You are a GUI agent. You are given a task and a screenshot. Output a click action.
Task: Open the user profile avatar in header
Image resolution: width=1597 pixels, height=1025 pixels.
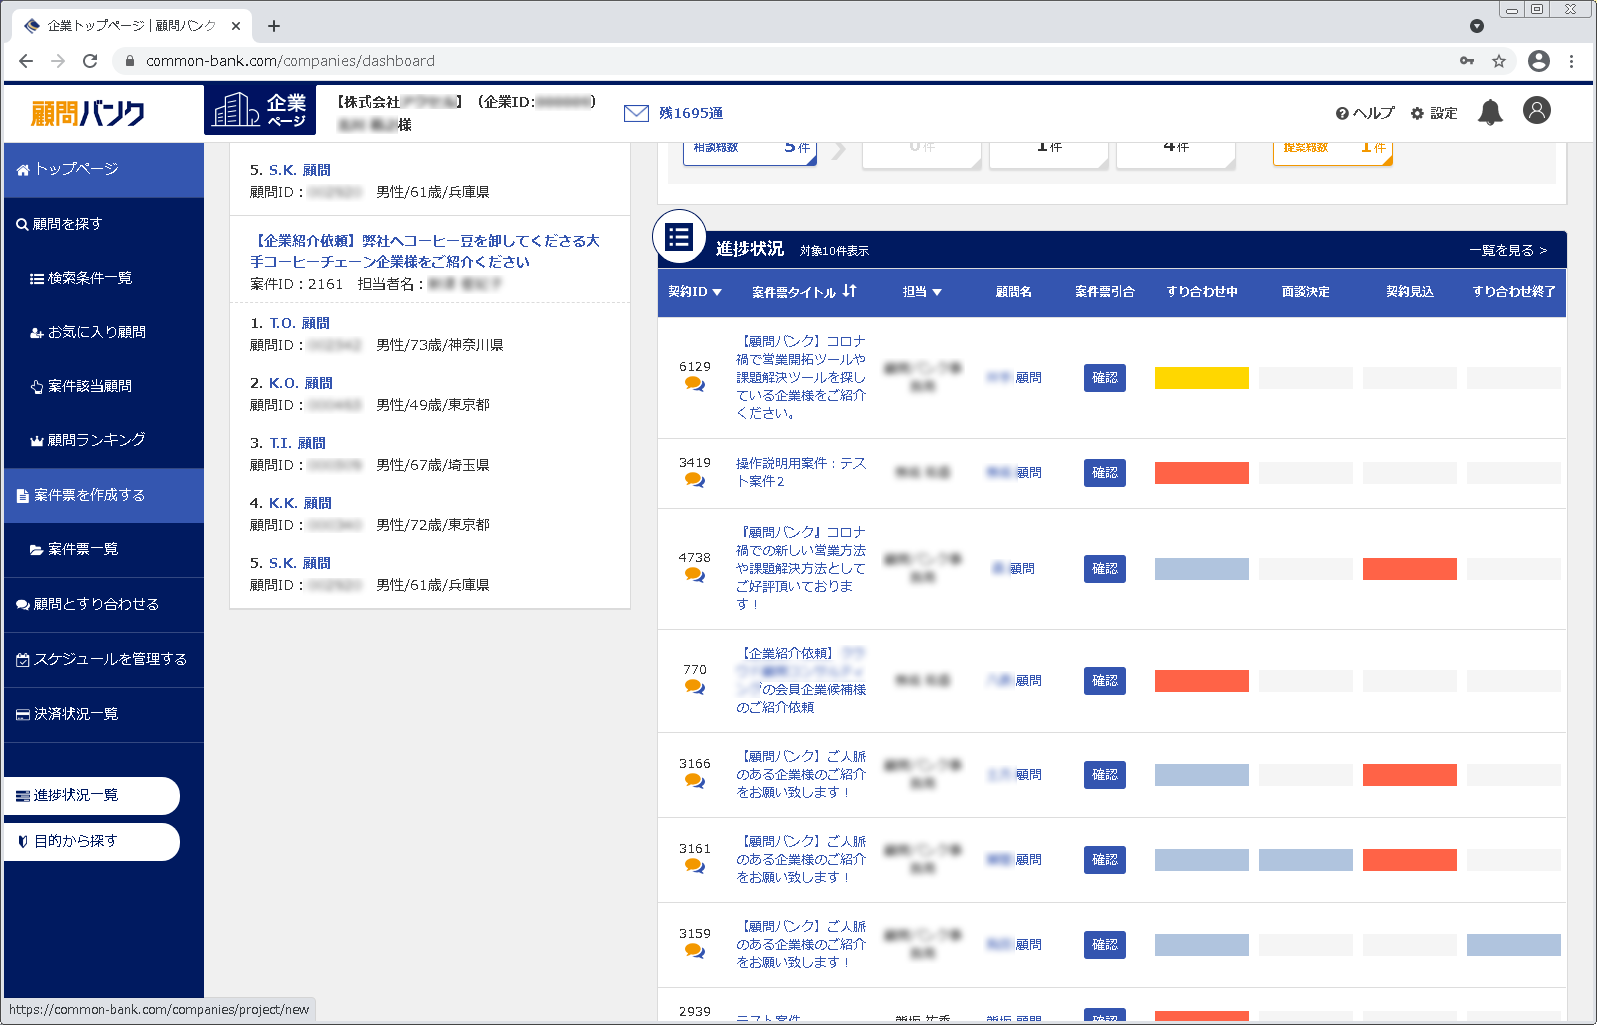click(x=1536, y=110)
